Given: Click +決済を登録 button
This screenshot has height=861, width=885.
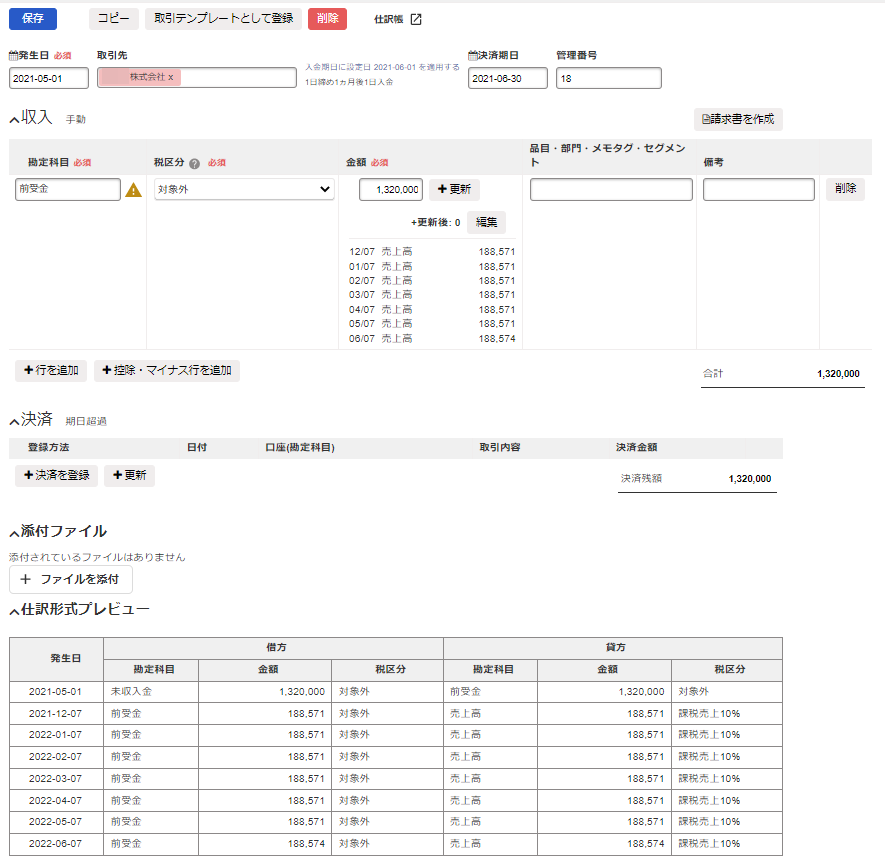Looking at the screenshot, I should (x=56, y=475).
